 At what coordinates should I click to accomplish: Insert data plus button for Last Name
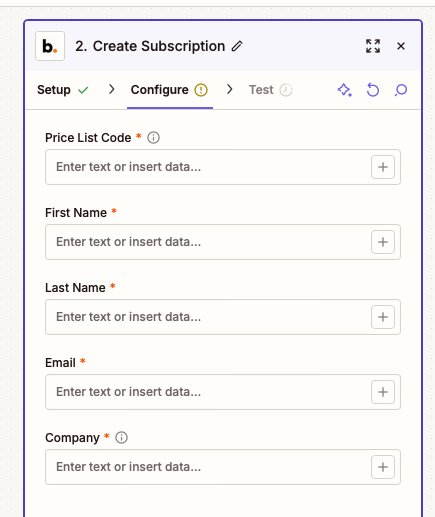click(383, 317)
